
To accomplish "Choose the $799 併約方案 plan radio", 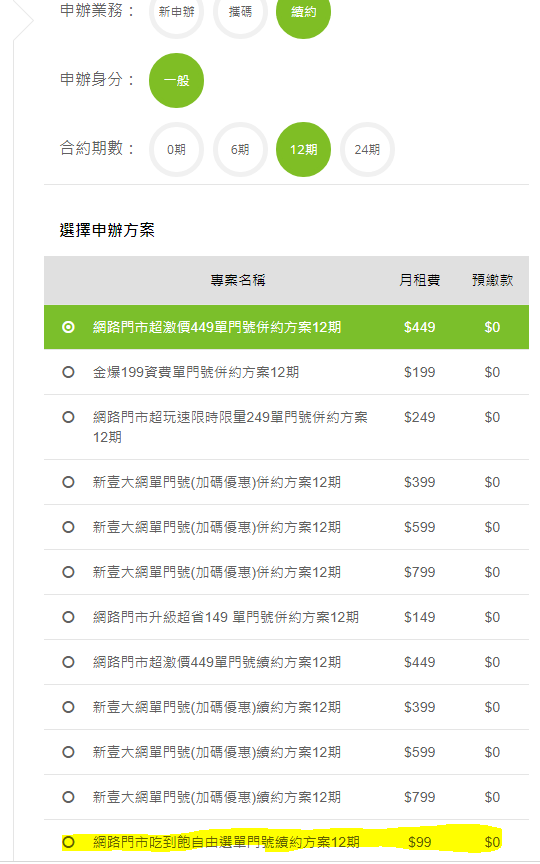I will coord(68,573).
